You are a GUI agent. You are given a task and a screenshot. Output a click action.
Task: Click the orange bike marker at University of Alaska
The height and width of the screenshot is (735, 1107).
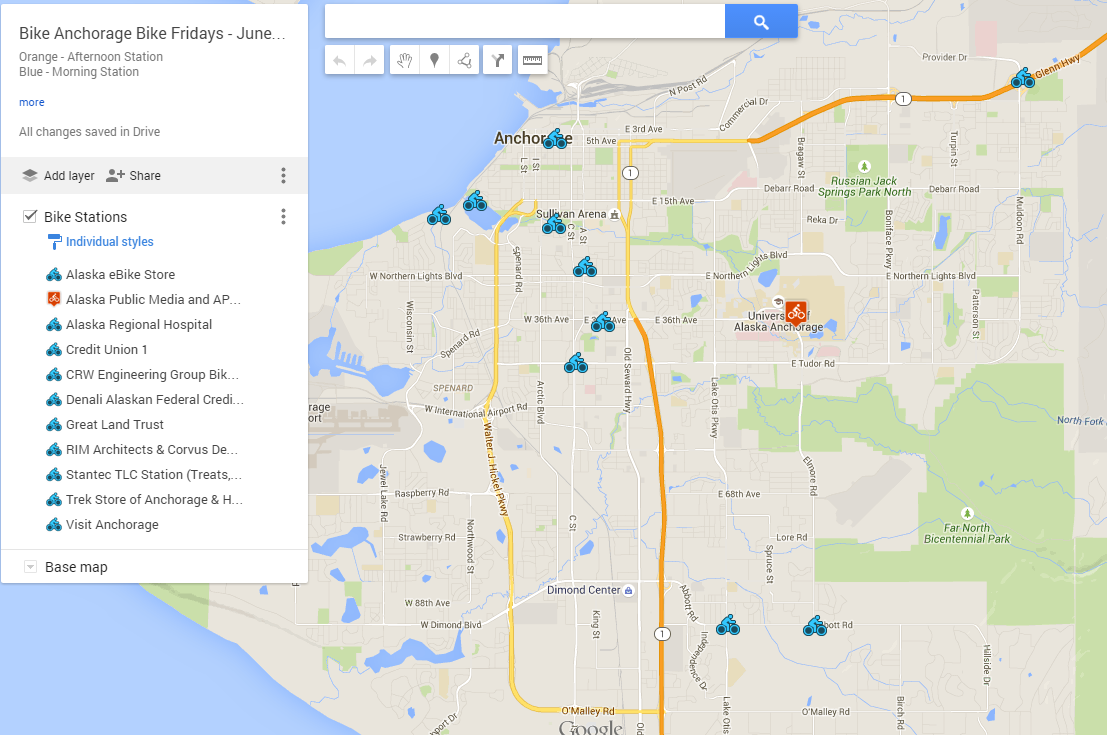pyautogui.click(x=796, y=312)
